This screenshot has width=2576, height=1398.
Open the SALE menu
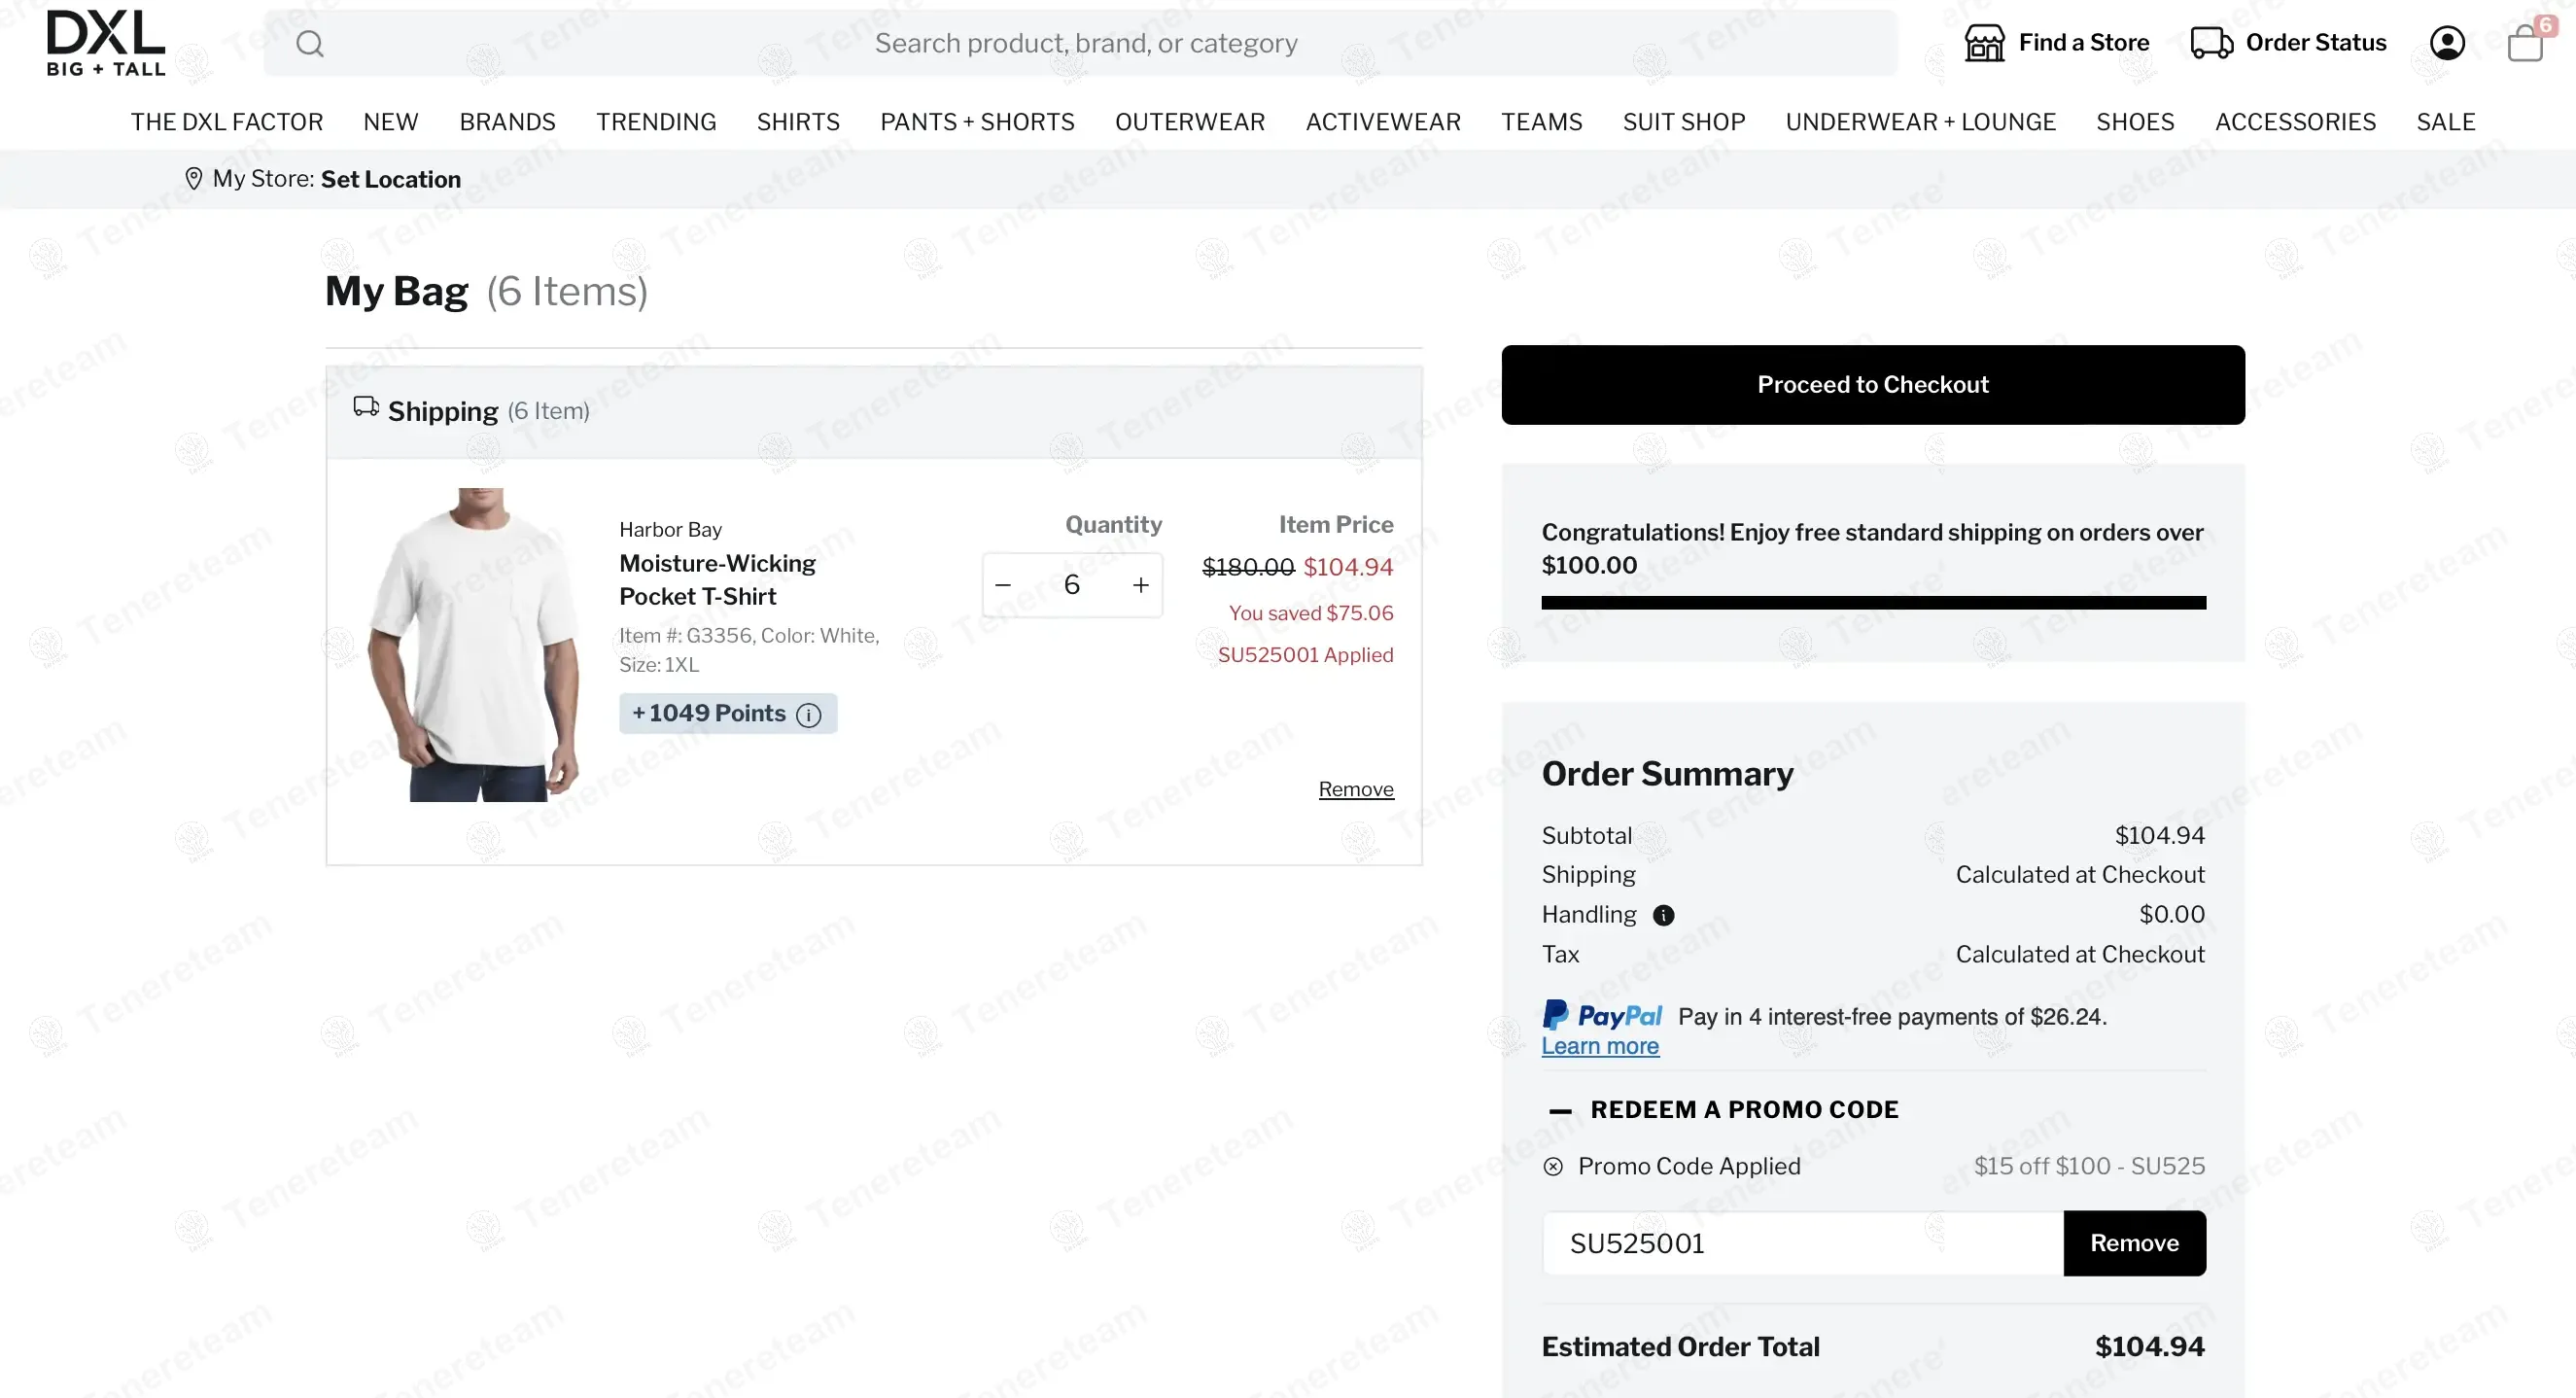[2446, 122]
